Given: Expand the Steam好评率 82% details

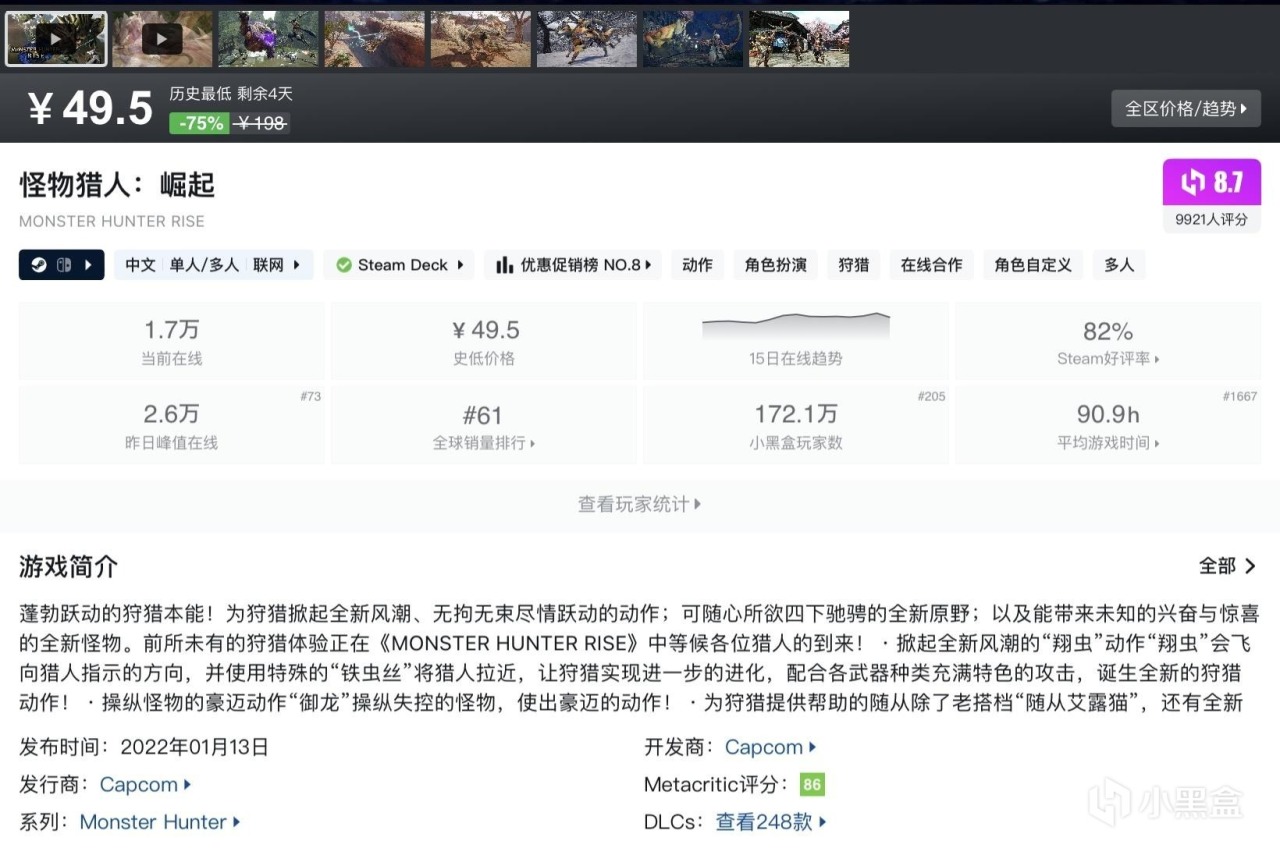Looking at the screenshot, I should [1108, 341].
